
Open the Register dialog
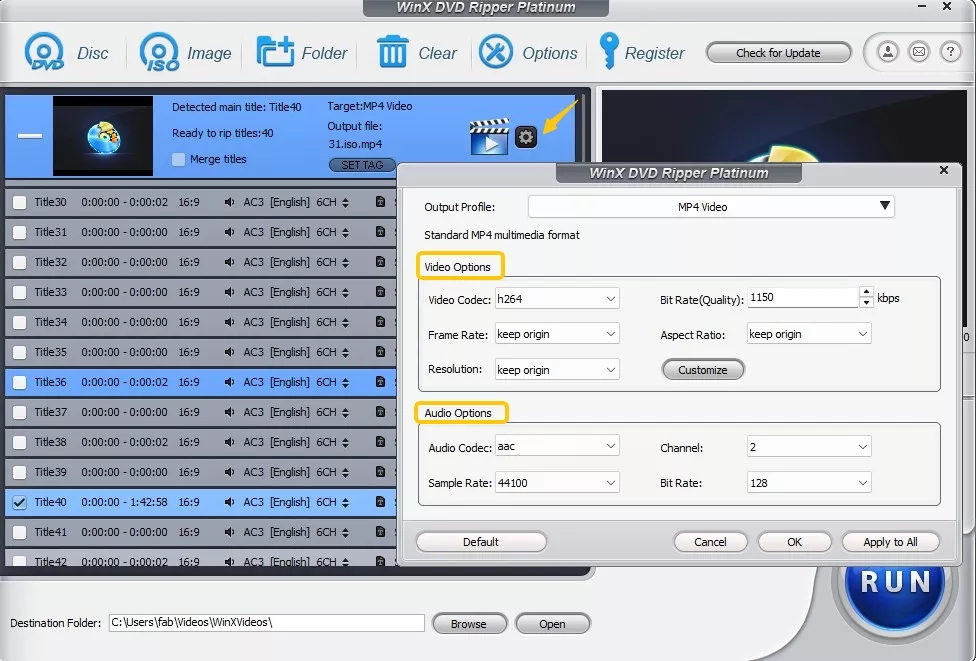click(643, 52)
